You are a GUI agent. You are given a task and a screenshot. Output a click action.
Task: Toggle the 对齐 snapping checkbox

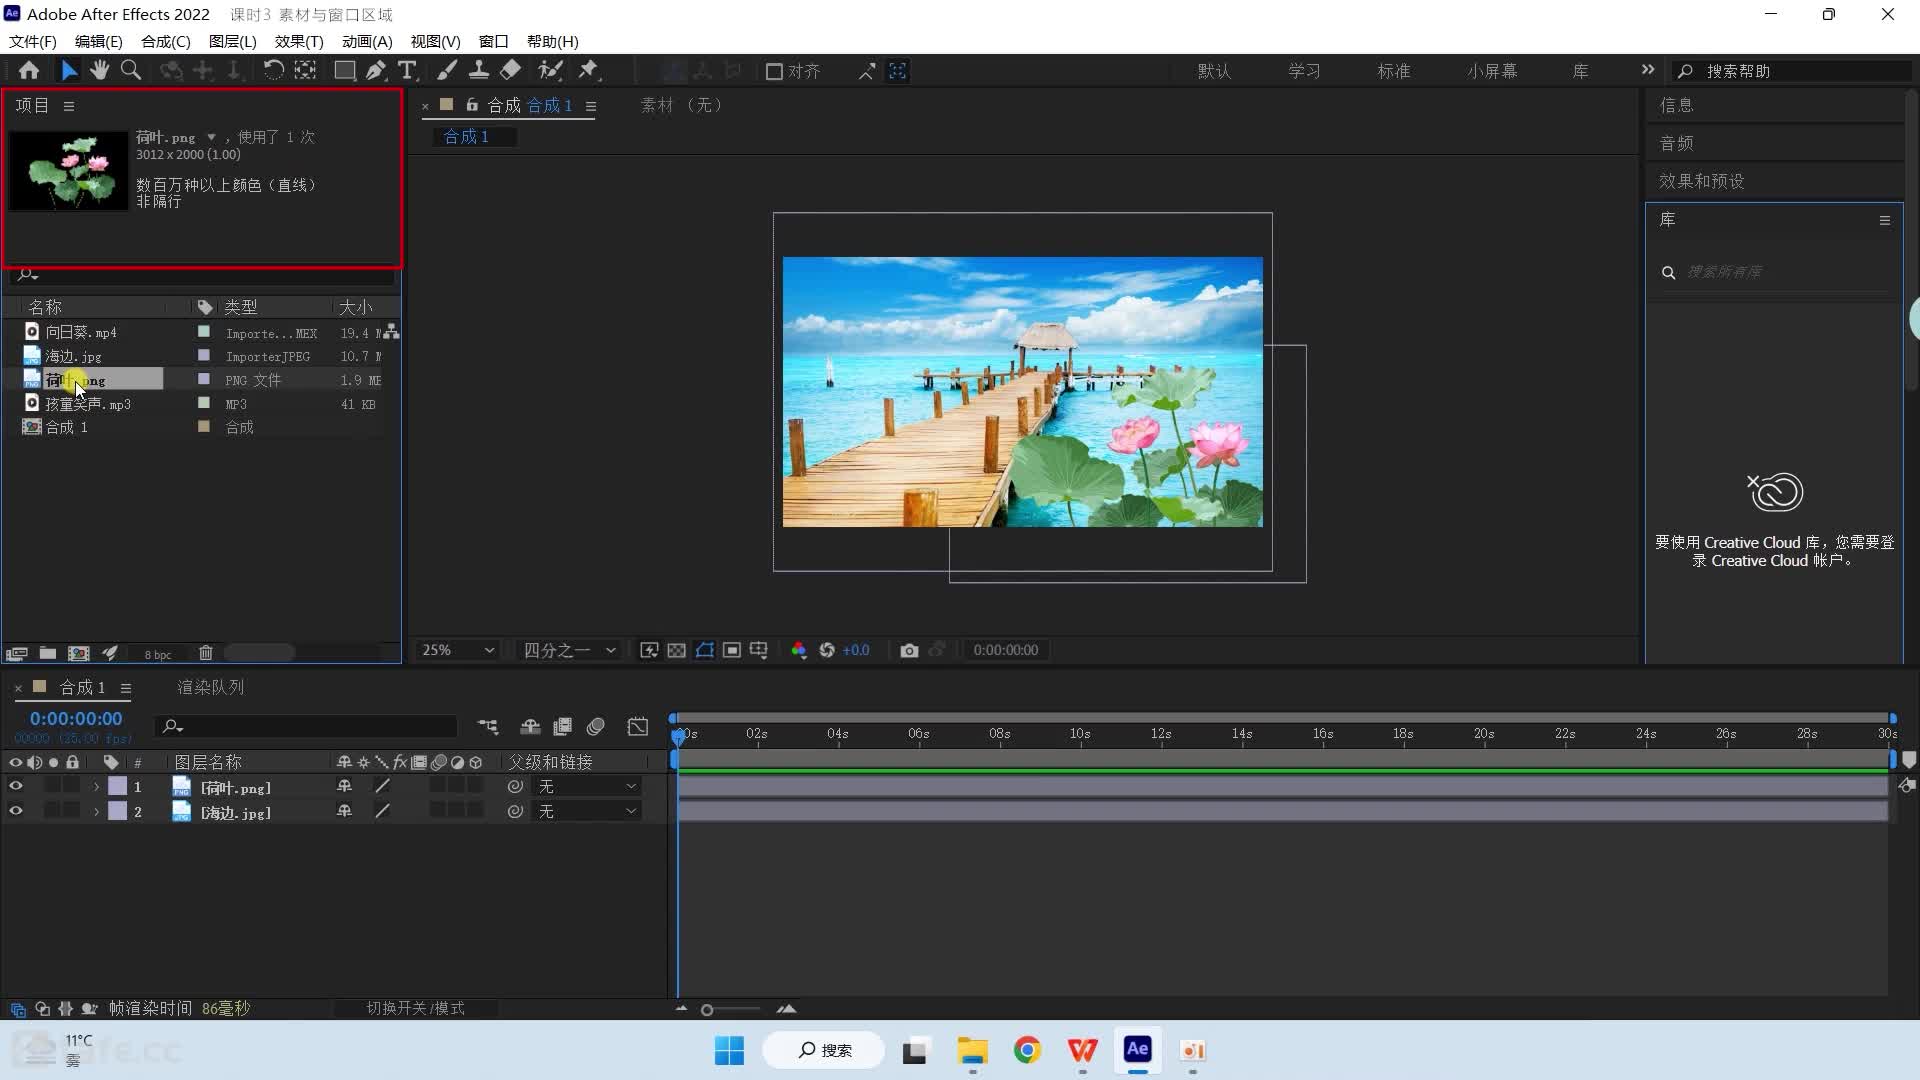click(x=774, y=71)
